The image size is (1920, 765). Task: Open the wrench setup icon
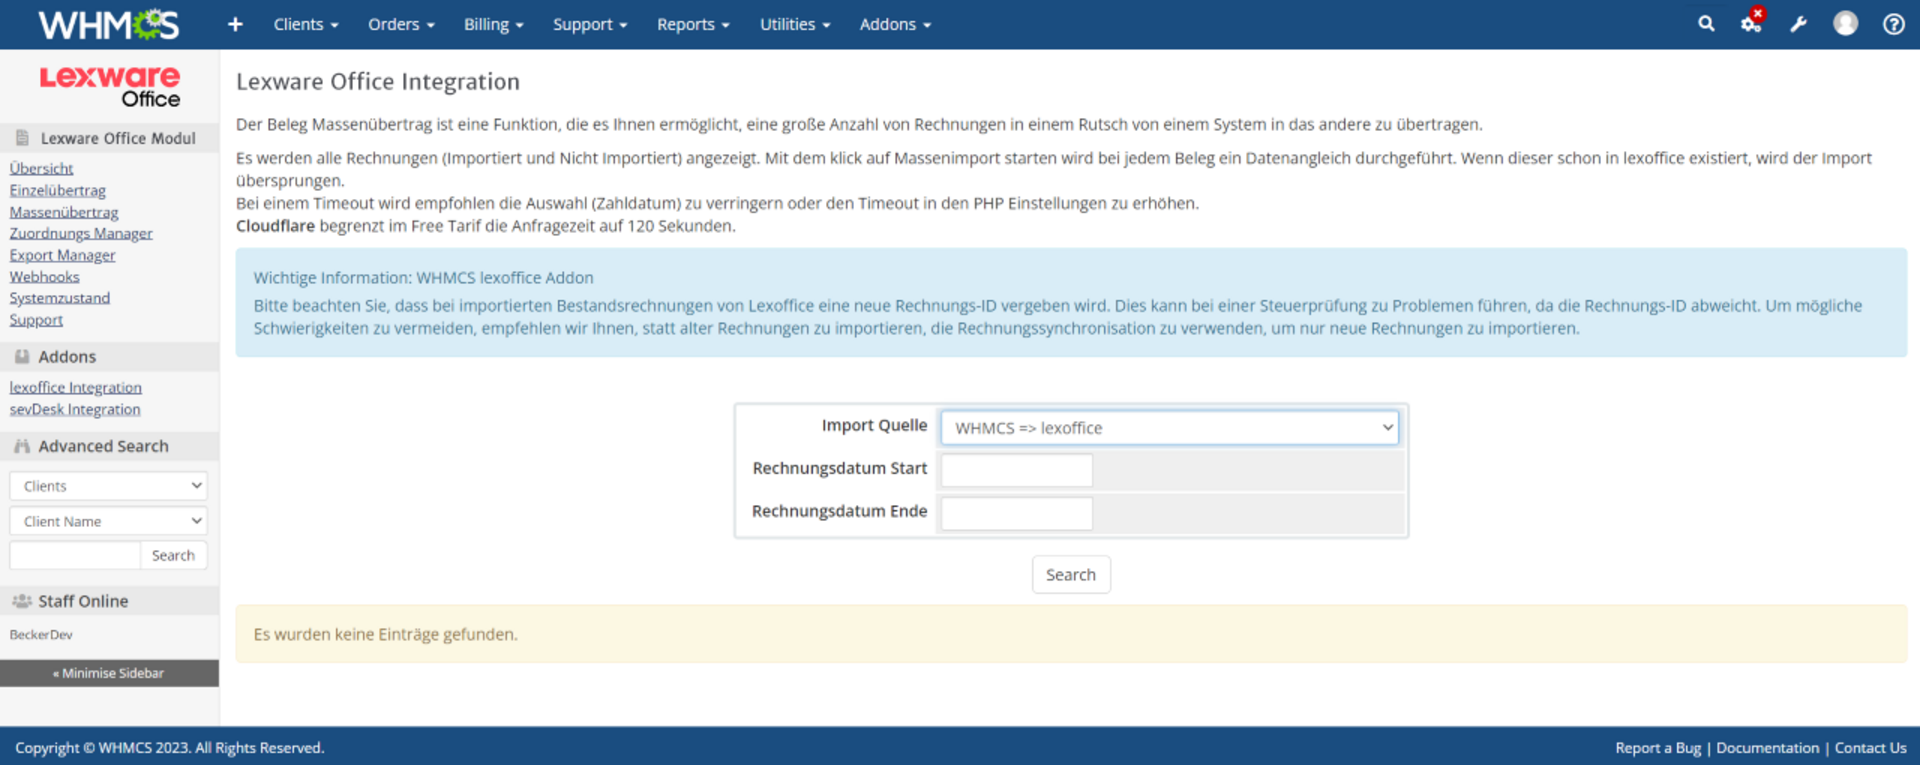1798,24
